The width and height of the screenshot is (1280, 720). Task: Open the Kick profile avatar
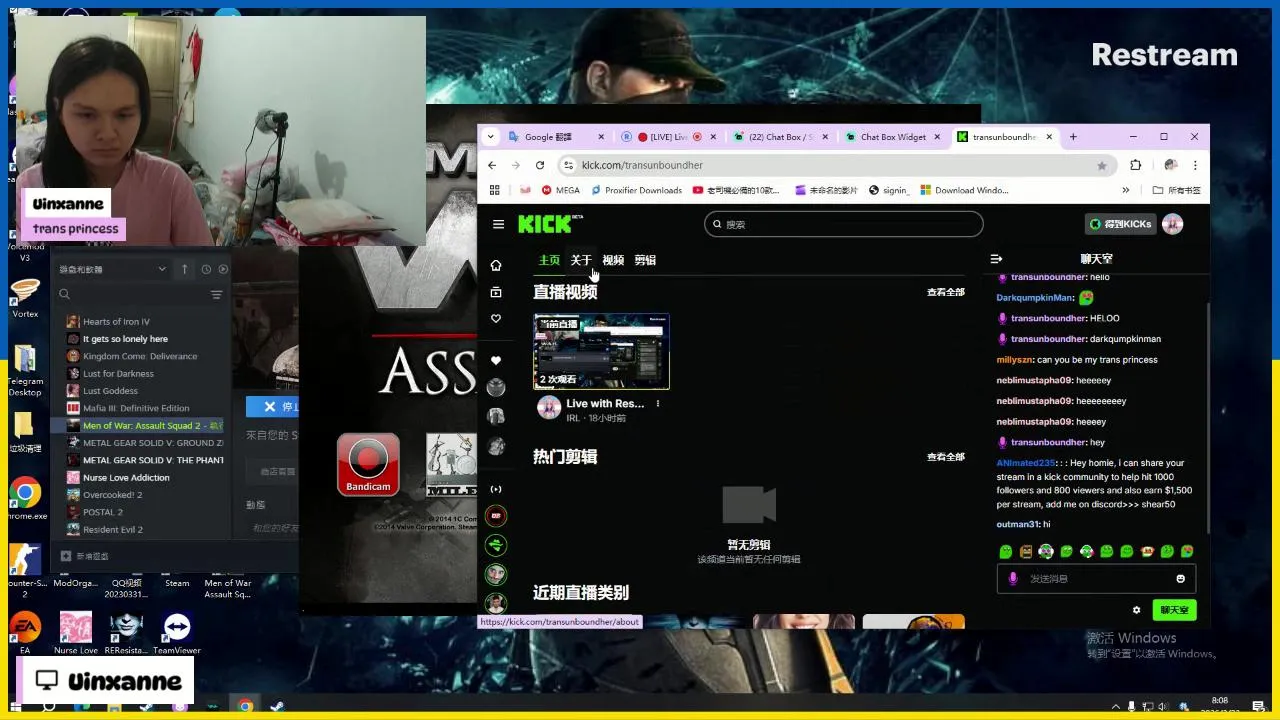(x=1173, y=224)
